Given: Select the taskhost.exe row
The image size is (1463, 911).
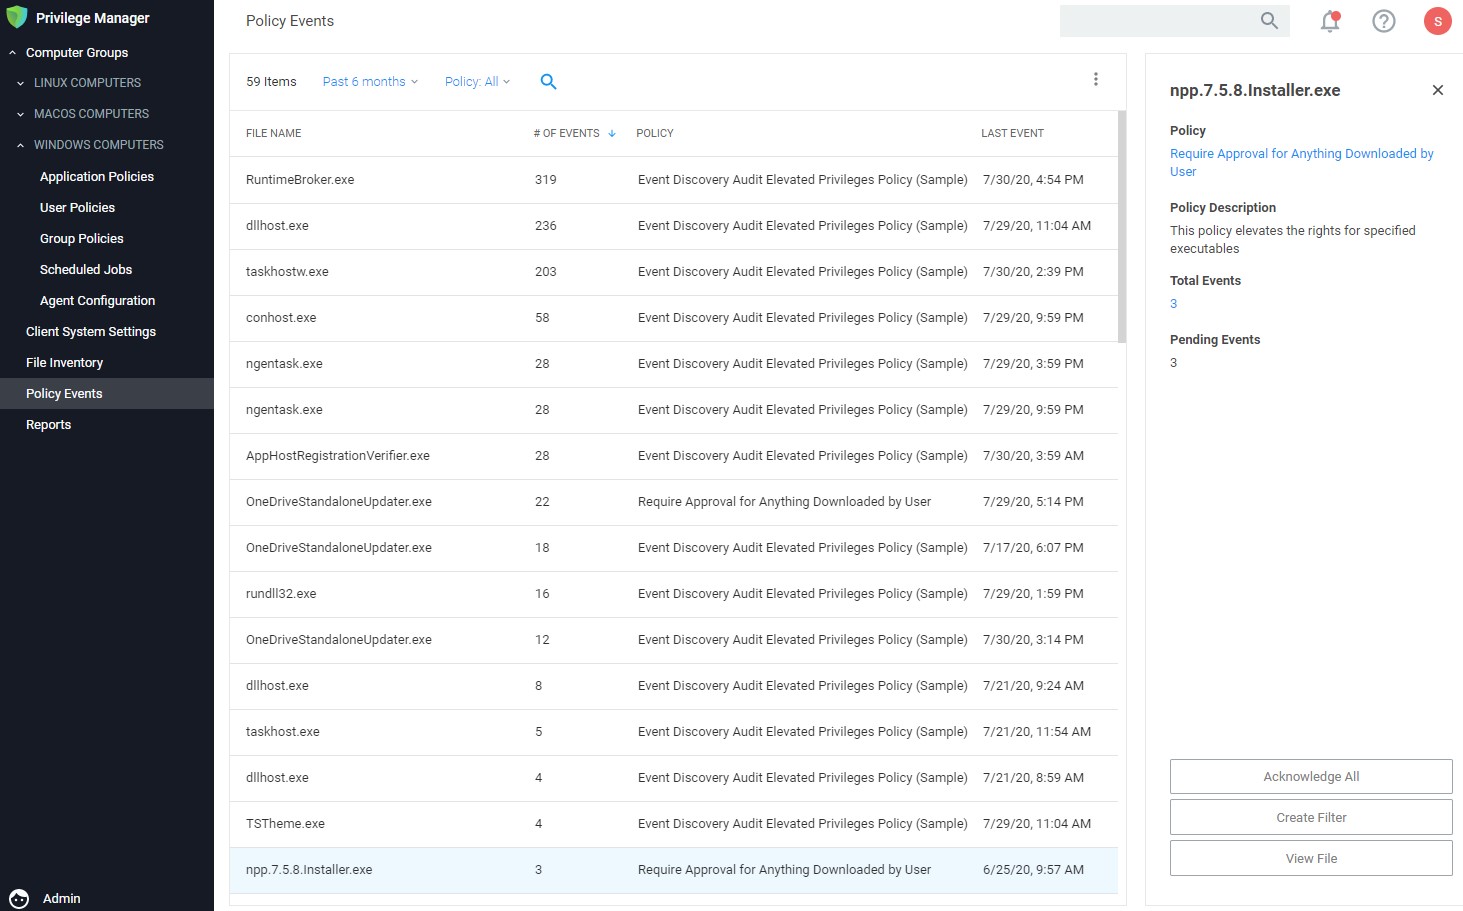Looking at the screenshot, I should click(674, 732).
